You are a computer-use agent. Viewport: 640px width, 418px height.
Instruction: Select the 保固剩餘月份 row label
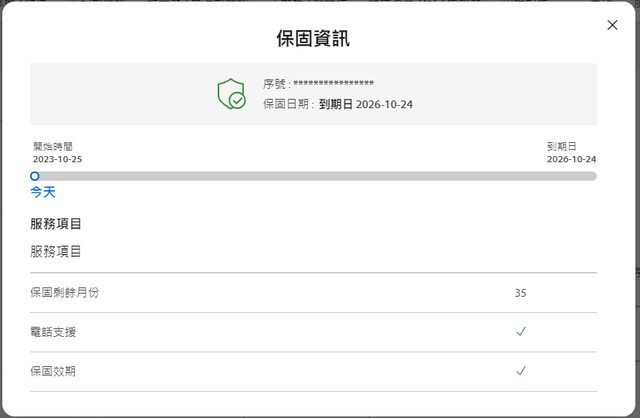click(65, 293)
